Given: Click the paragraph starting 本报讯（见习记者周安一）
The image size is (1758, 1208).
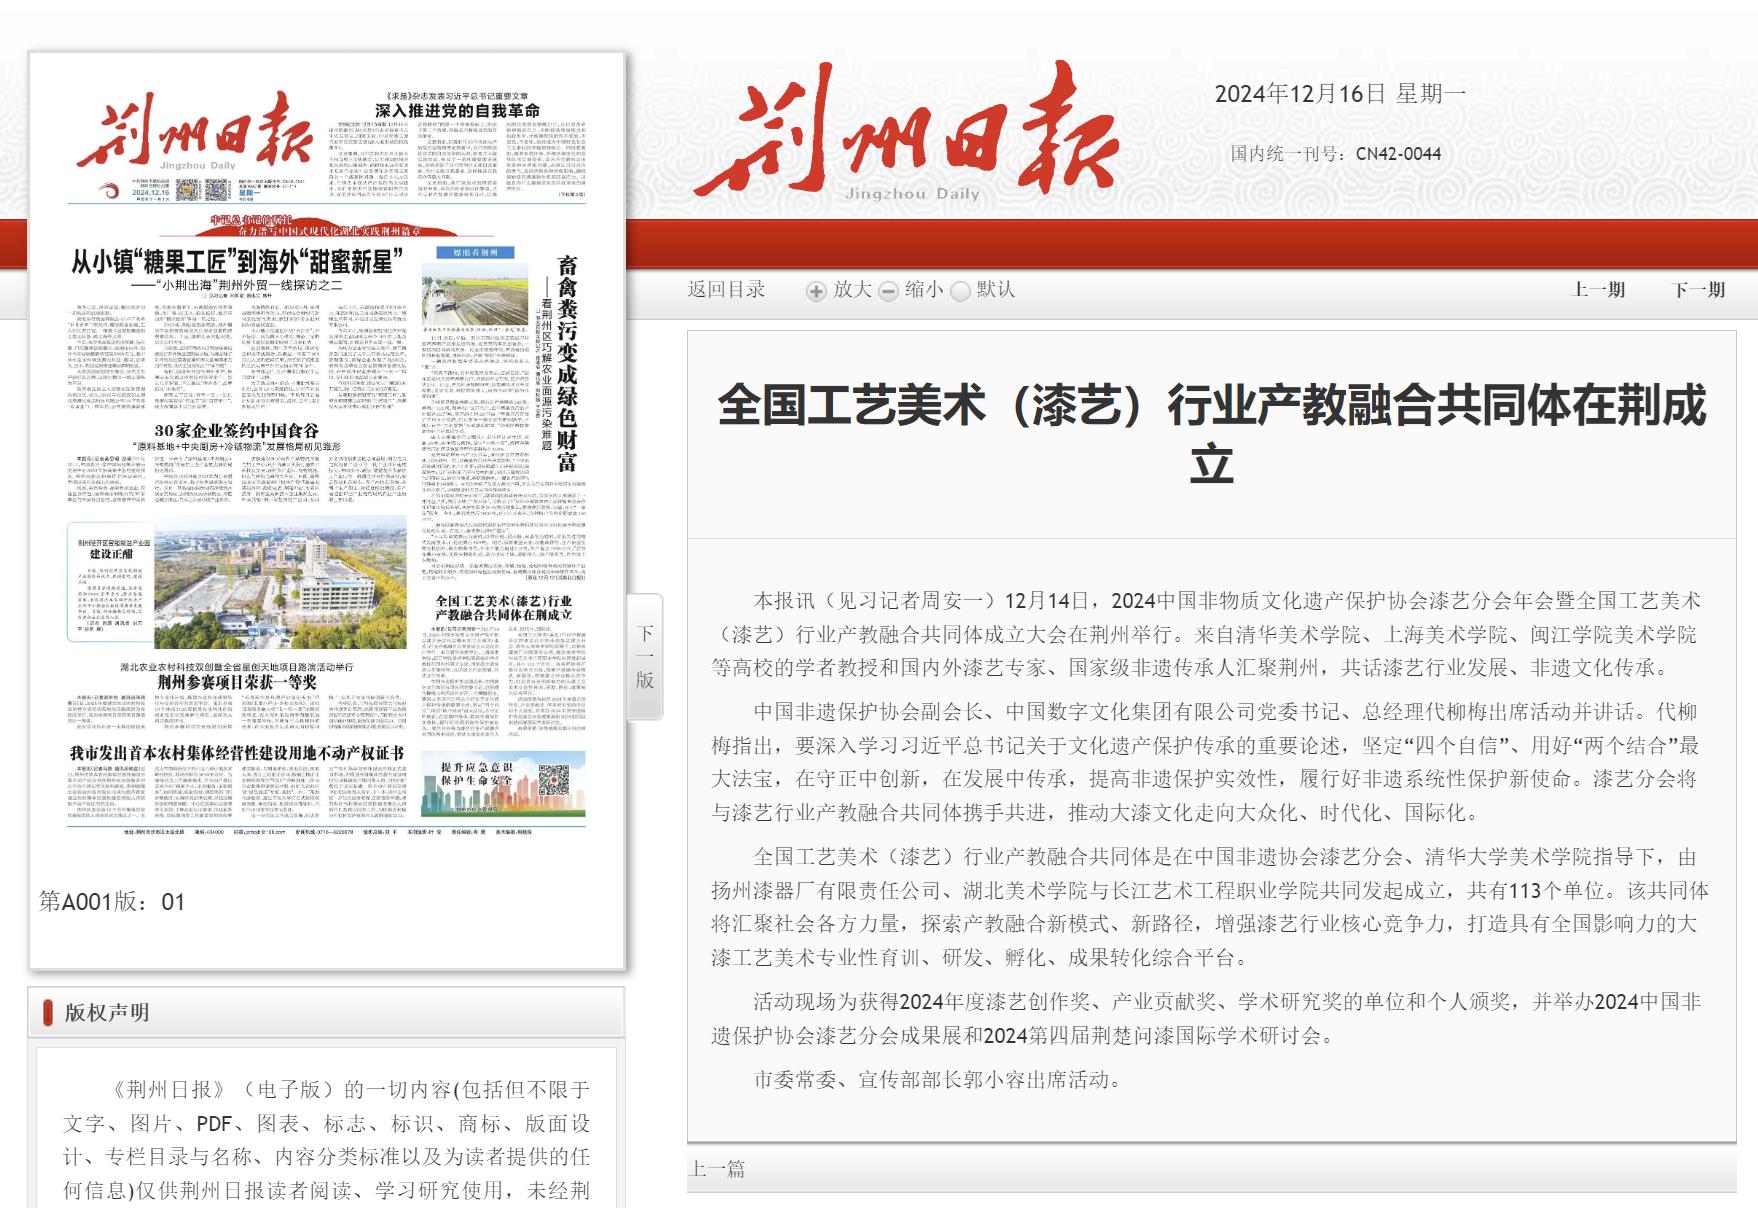Looking at the screenshot, I should click(x=1207, y=634).
